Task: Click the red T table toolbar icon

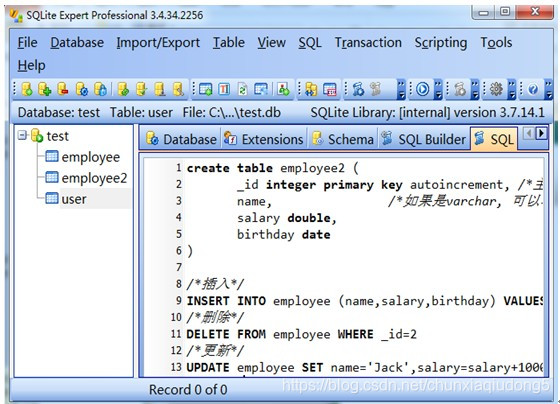Action: point(224,89)
